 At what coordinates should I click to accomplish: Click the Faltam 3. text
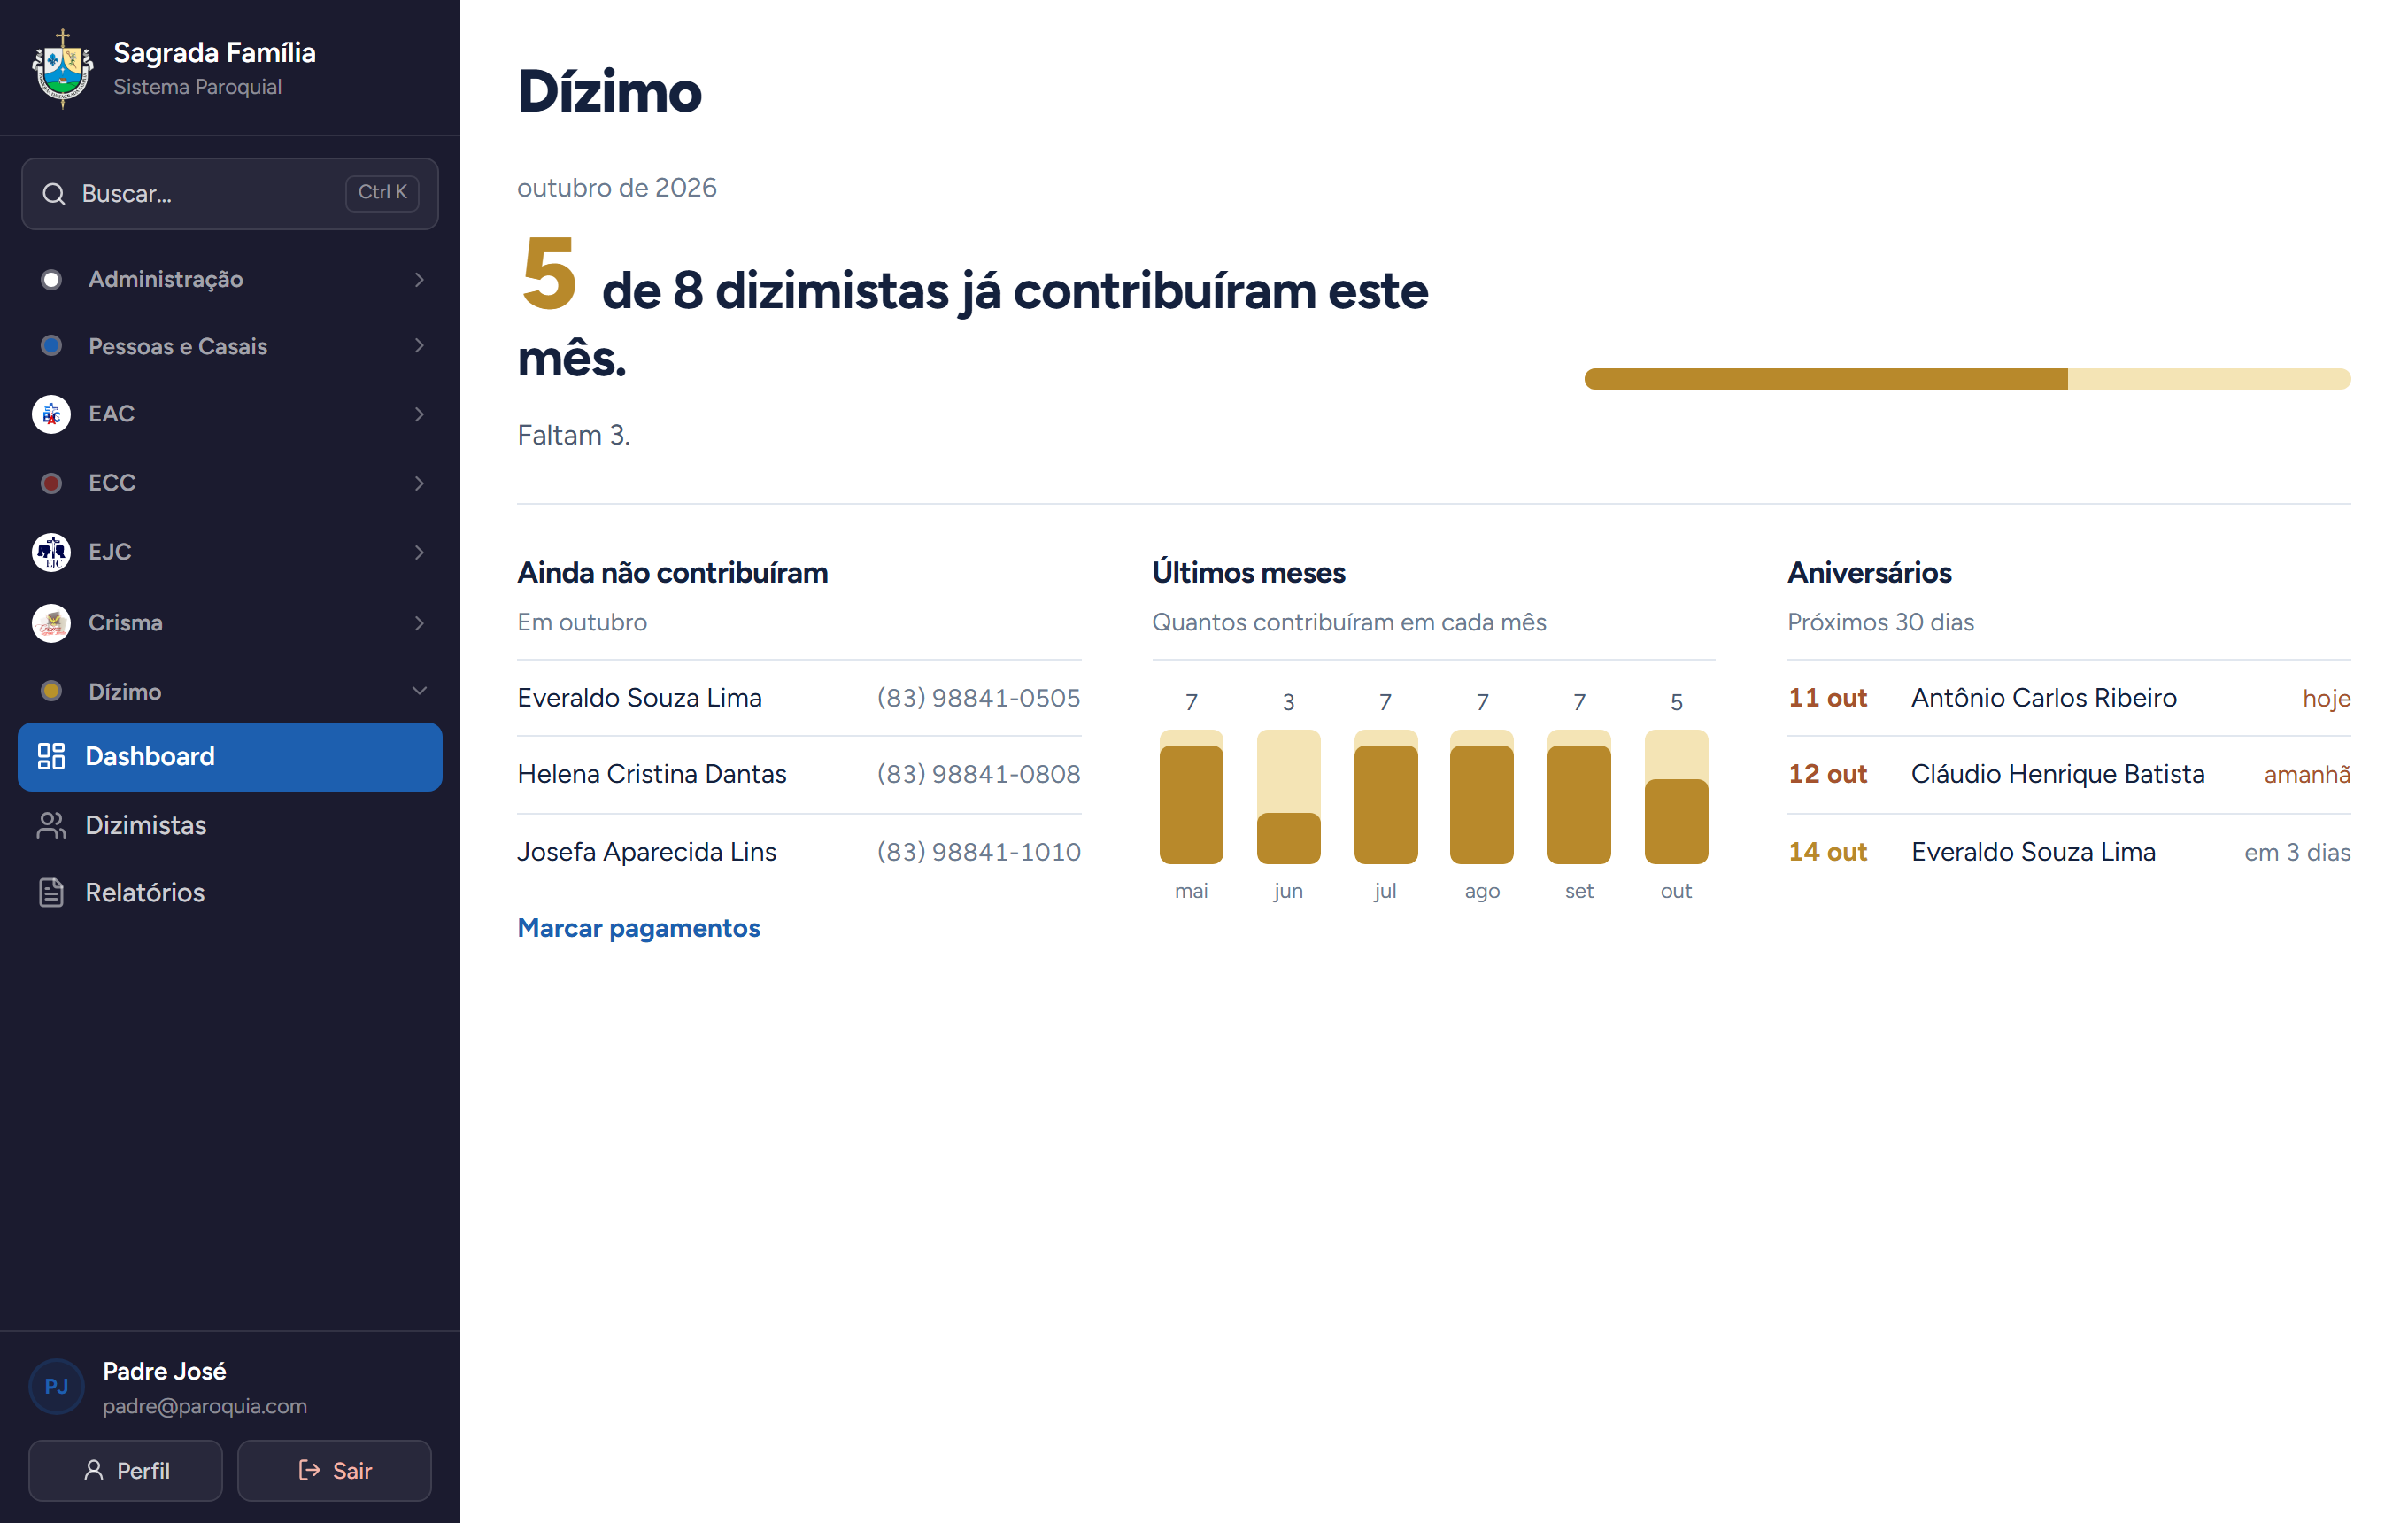[573, 436]
